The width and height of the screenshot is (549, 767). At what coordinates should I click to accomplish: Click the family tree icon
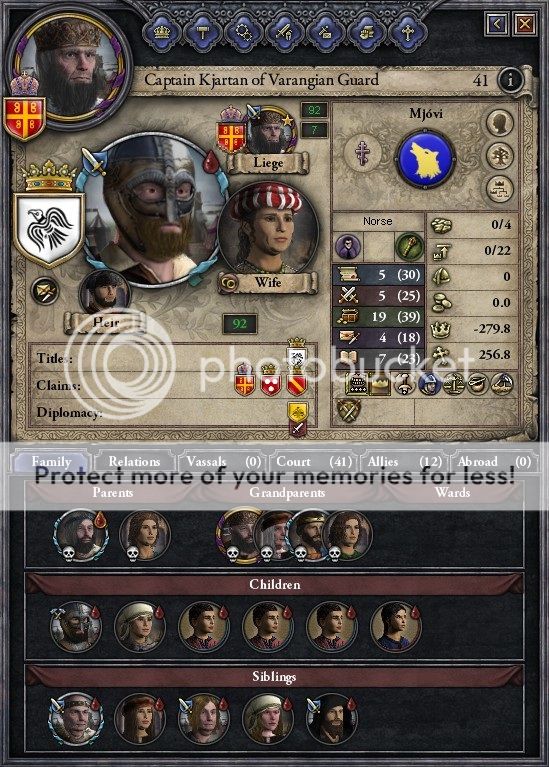point(500,157)
